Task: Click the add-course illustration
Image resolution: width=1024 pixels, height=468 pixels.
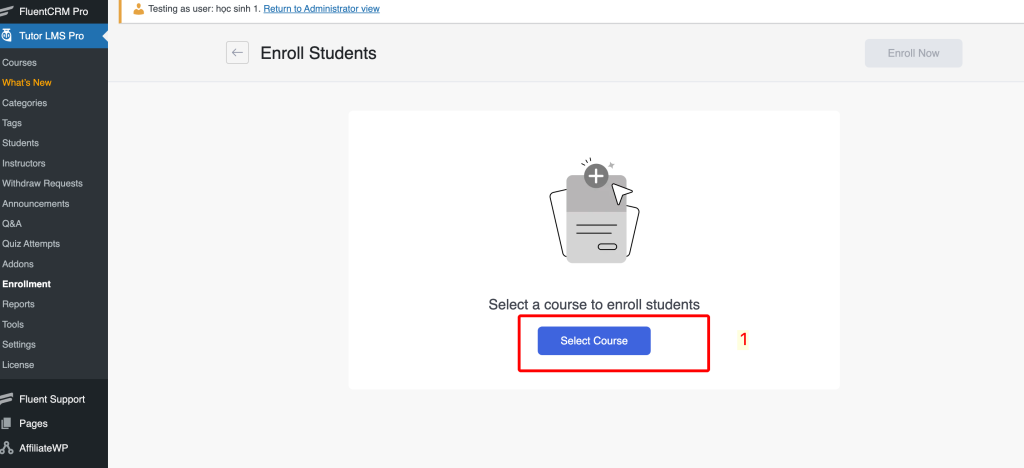Action: [x=594, y=211]
